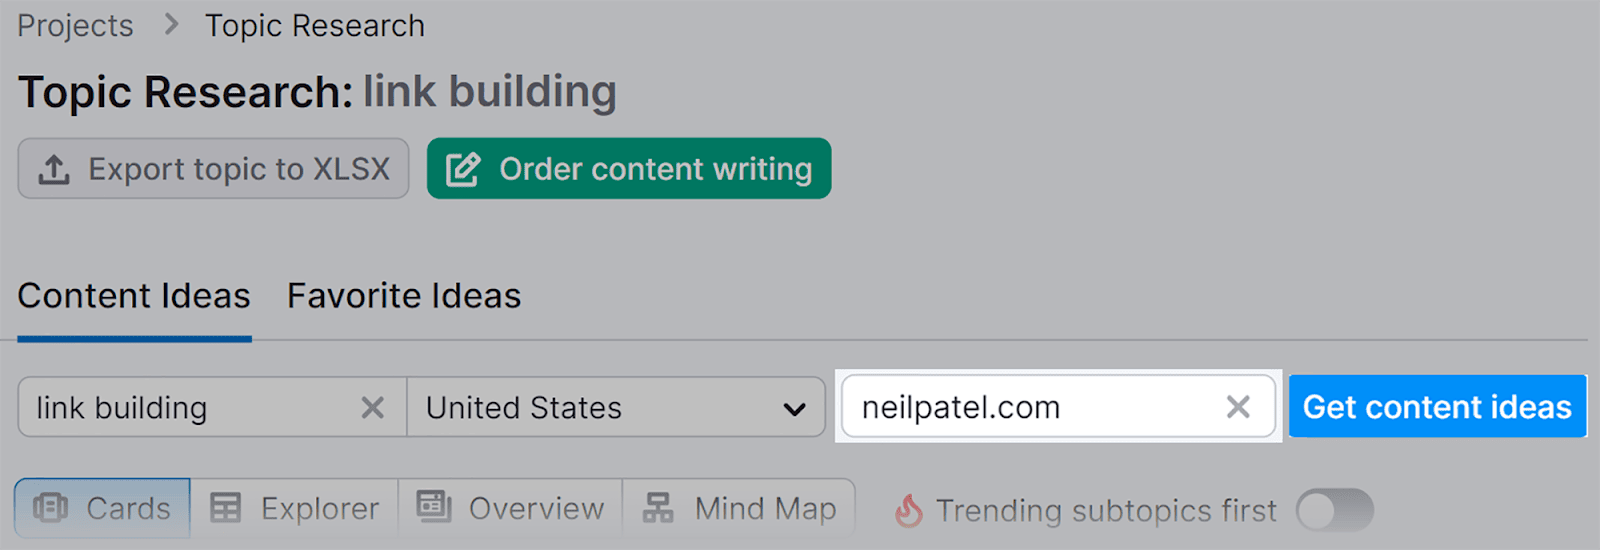The image size is (1600, 550).
Task: Click the Overview layout icon
Action: point(434,507)
